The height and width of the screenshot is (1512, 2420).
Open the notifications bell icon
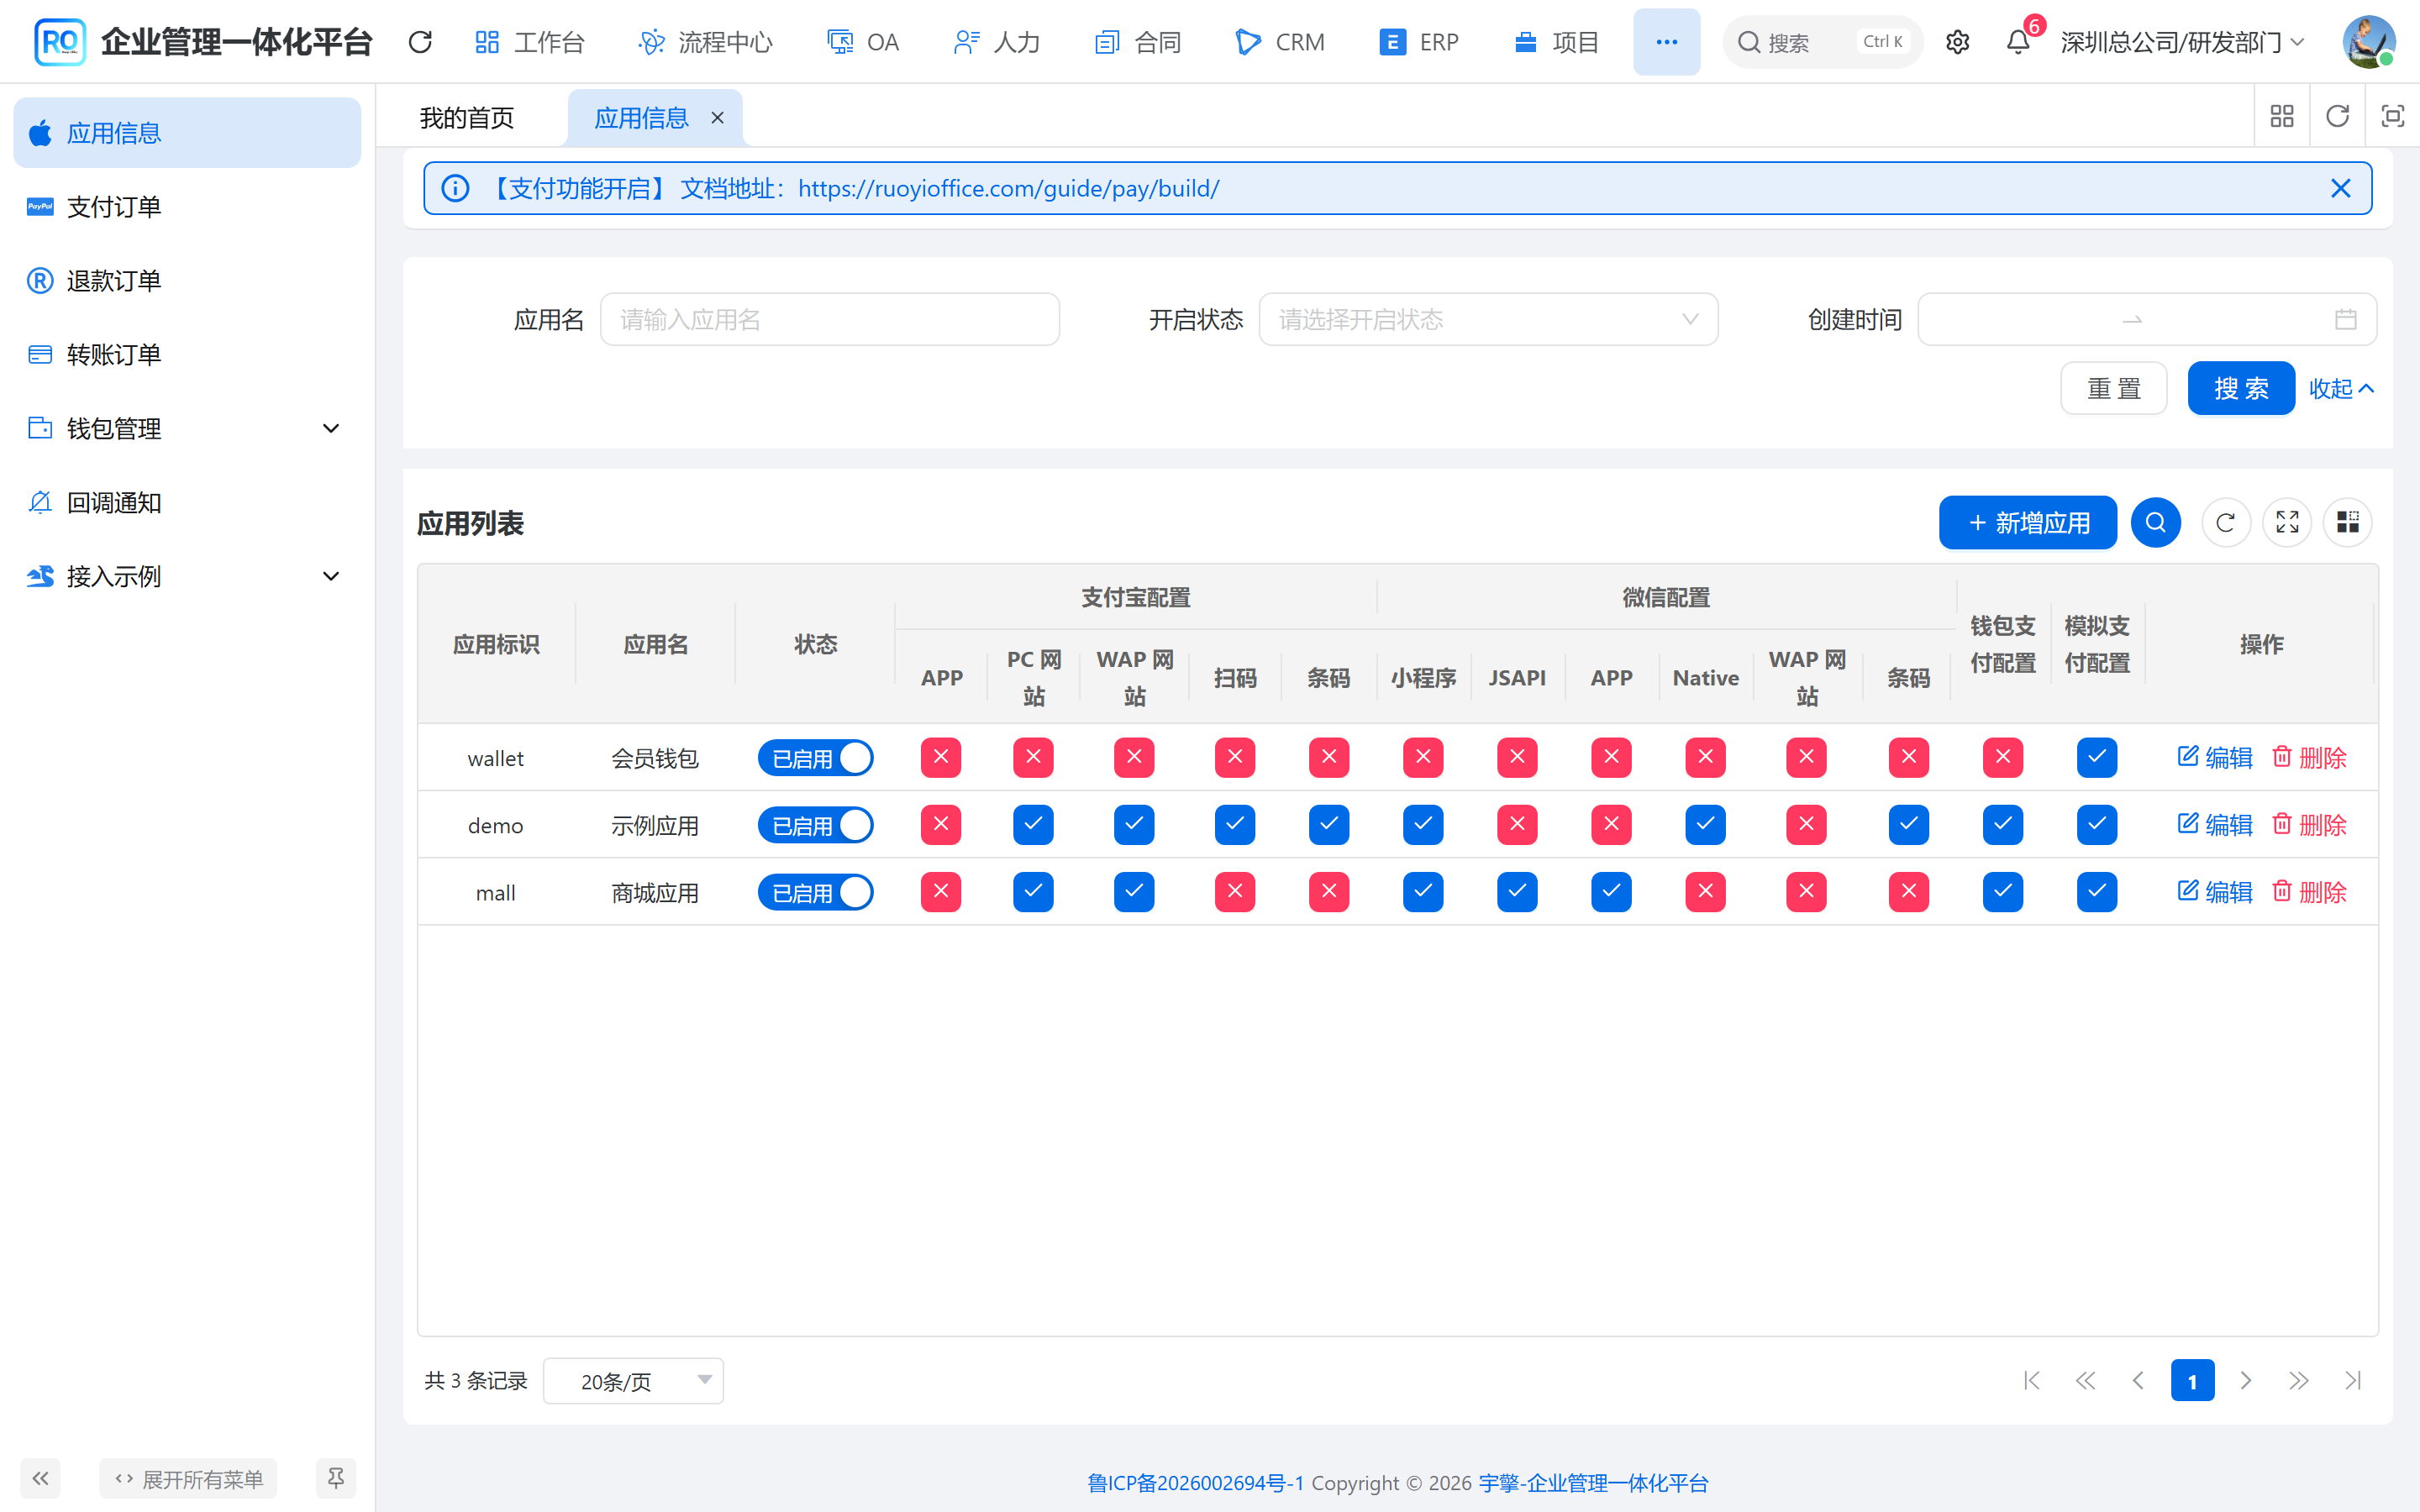click(2018, 42)
